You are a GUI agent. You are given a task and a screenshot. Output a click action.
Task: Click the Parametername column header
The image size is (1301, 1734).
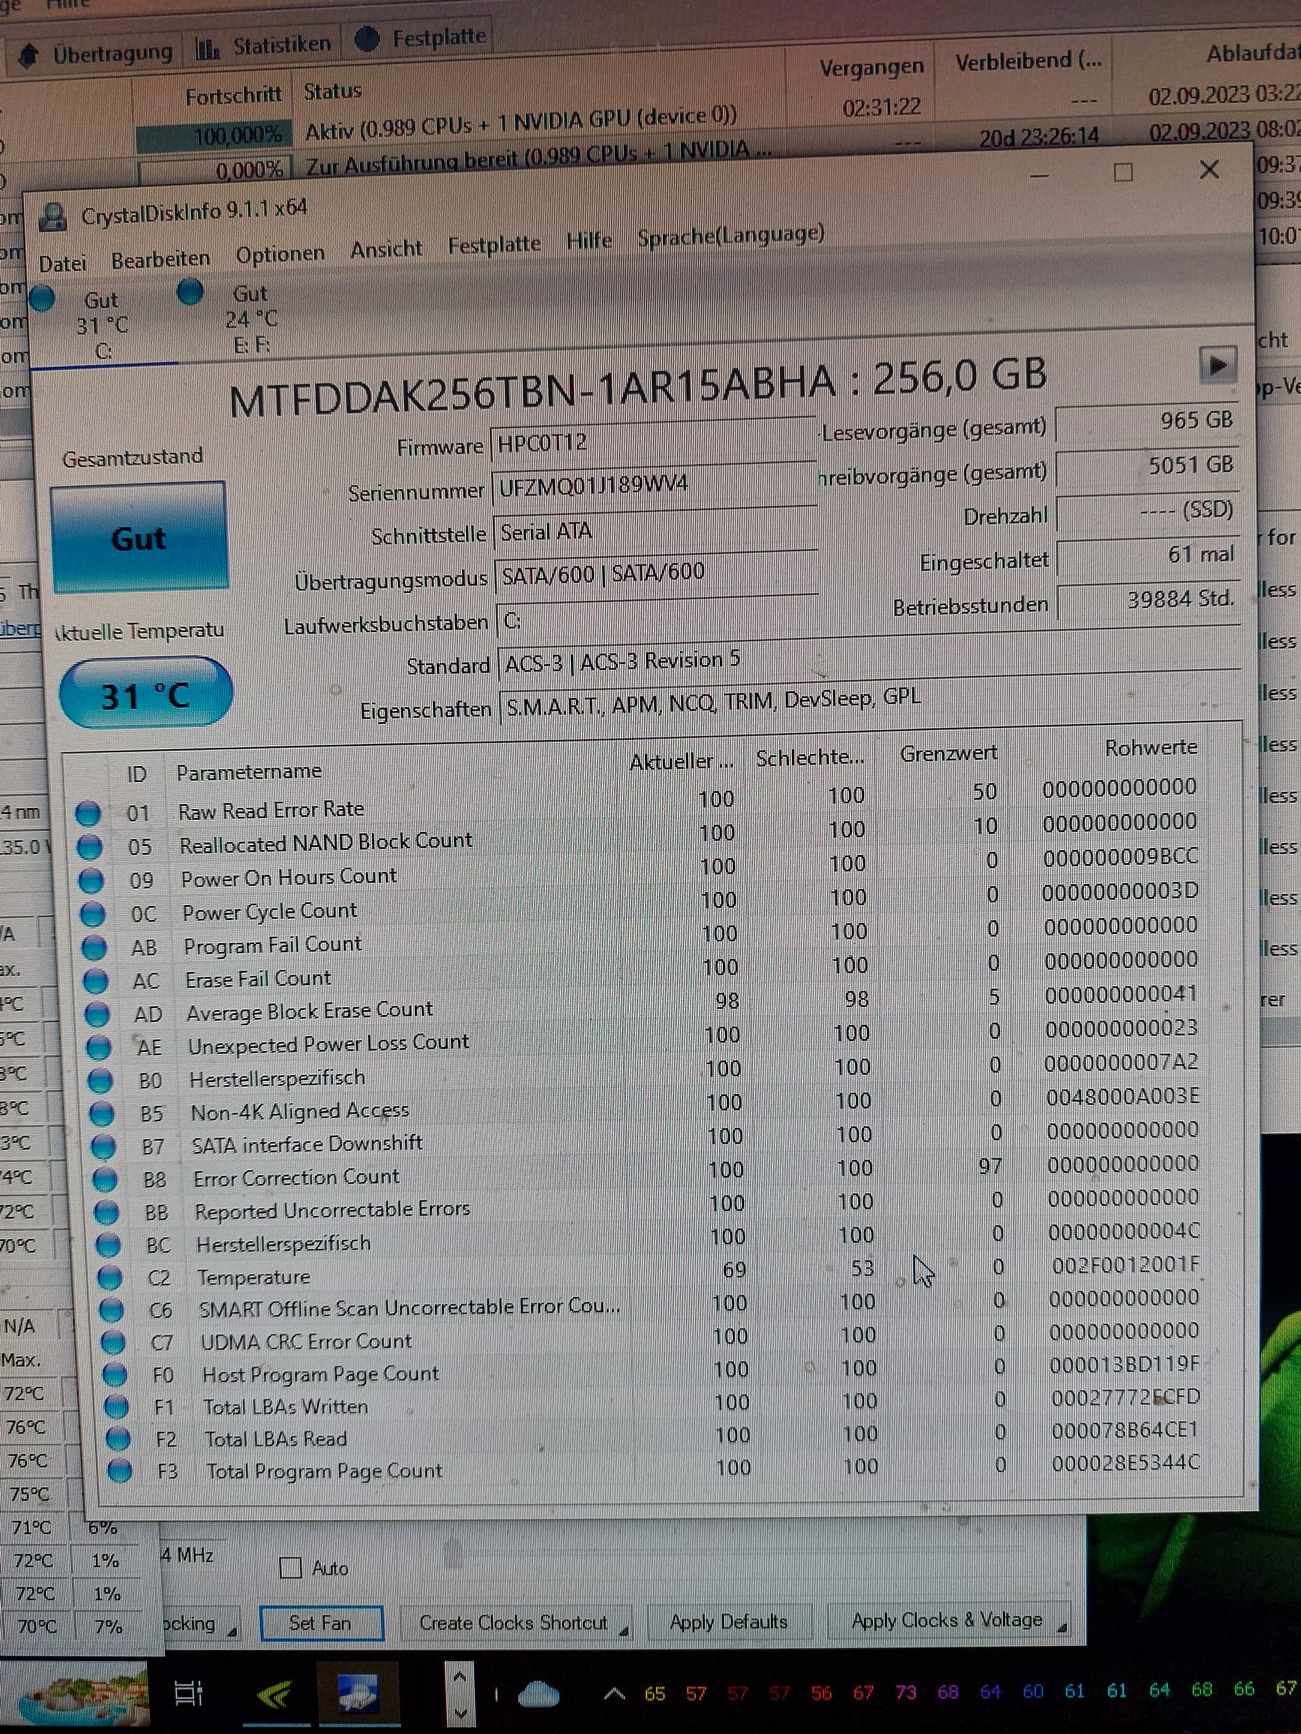[249, 771]
